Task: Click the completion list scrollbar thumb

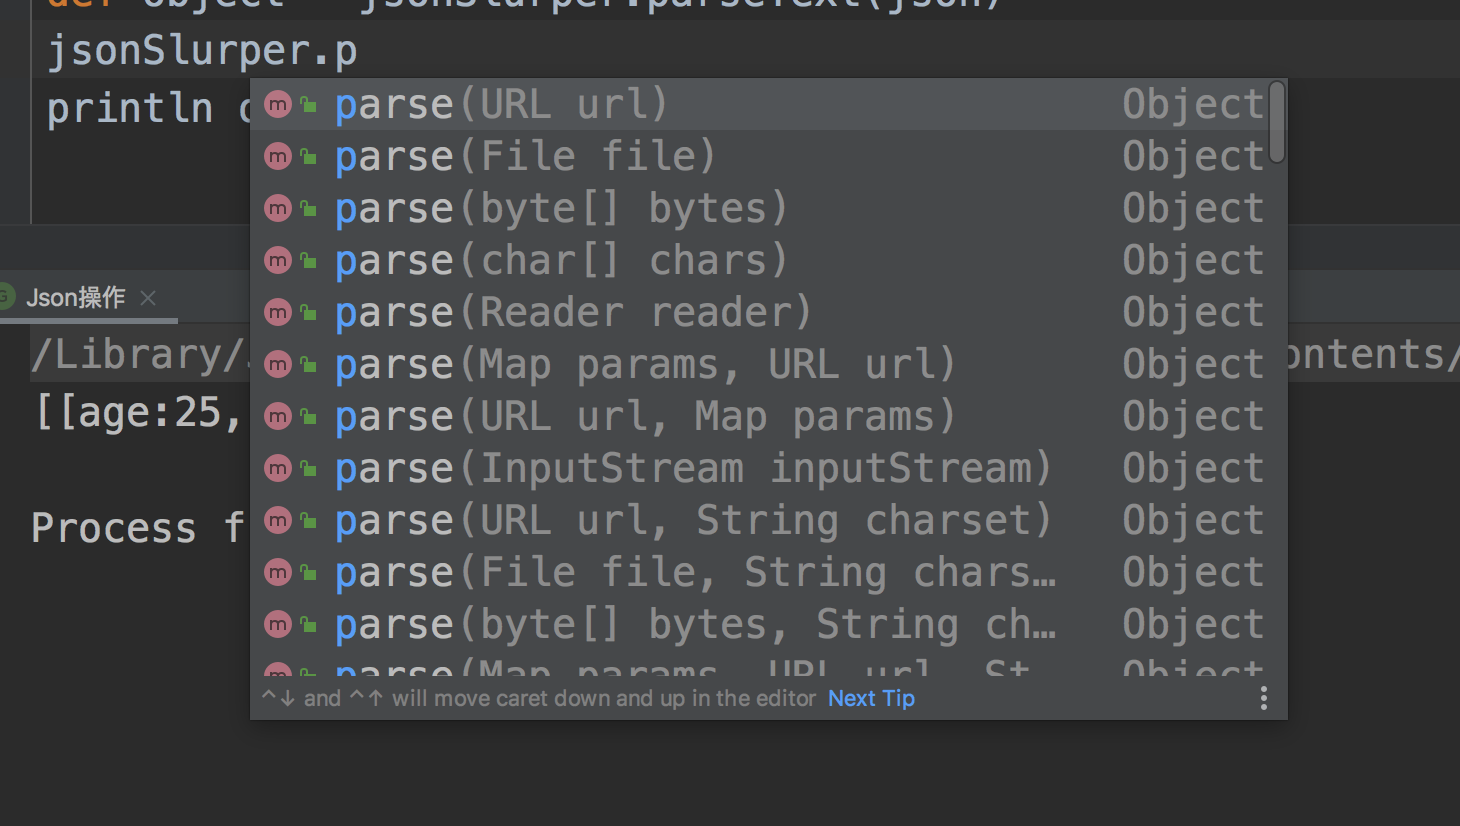Action: (x=1277, y=121)
